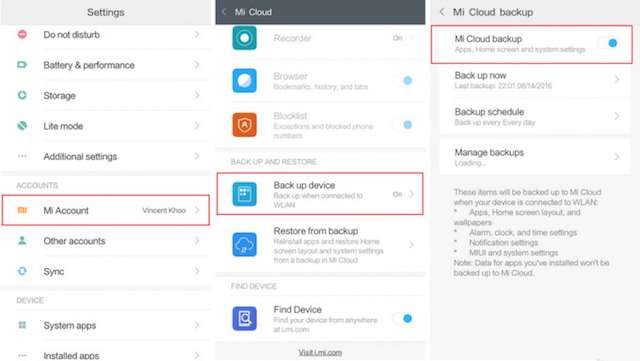The image size is (640, 361).
Task: Tap the Recorder On status
Action: coord(398,38)
